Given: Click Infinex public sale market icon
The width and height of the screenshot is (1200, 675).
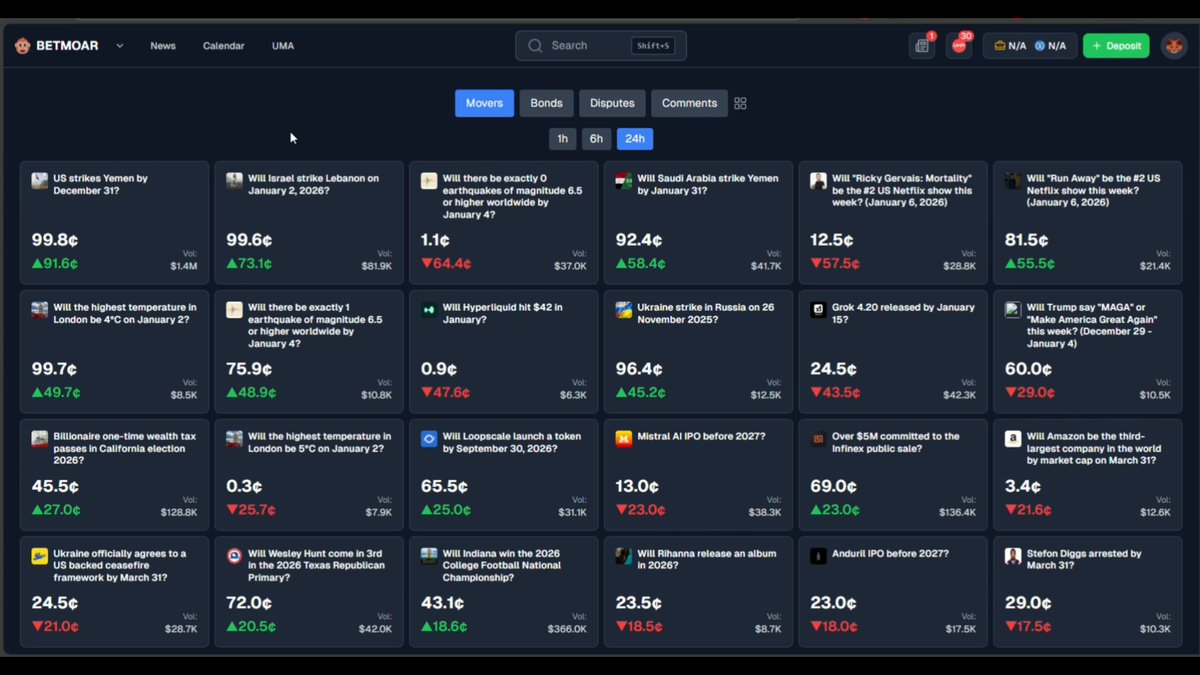Looking at the screenshot, I should (818, 439).
